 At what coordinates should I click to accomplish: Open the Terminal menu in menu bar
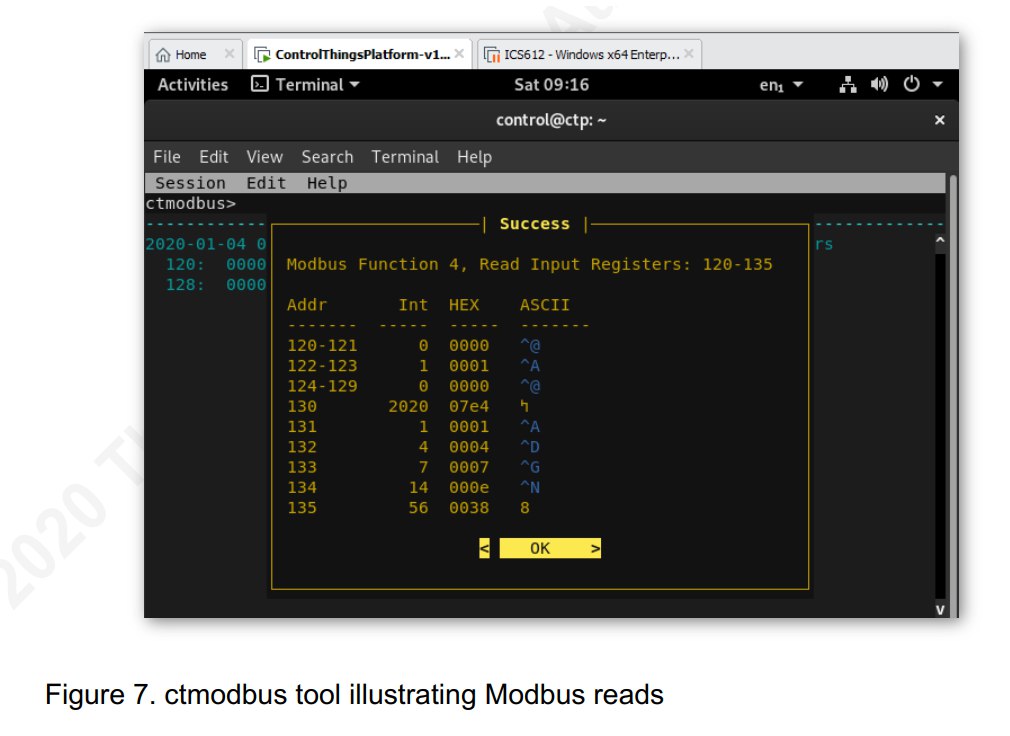coord(405,157)
